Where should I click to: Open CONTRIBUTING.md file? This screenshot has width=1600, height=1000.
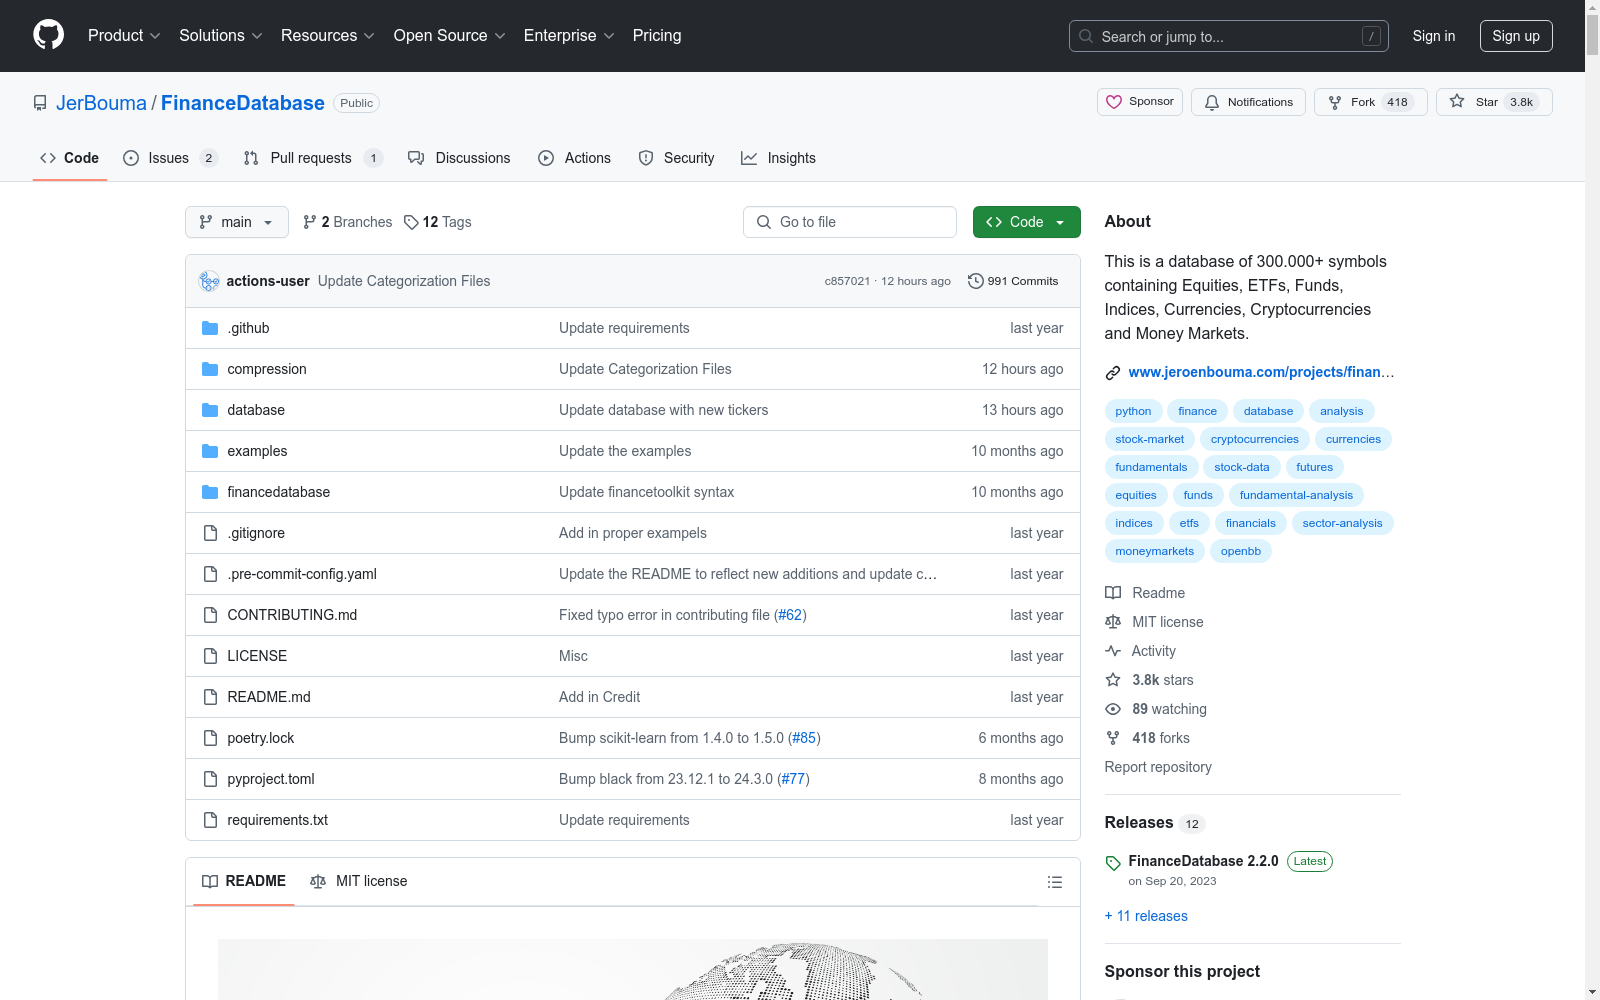(x=292, y=615)
